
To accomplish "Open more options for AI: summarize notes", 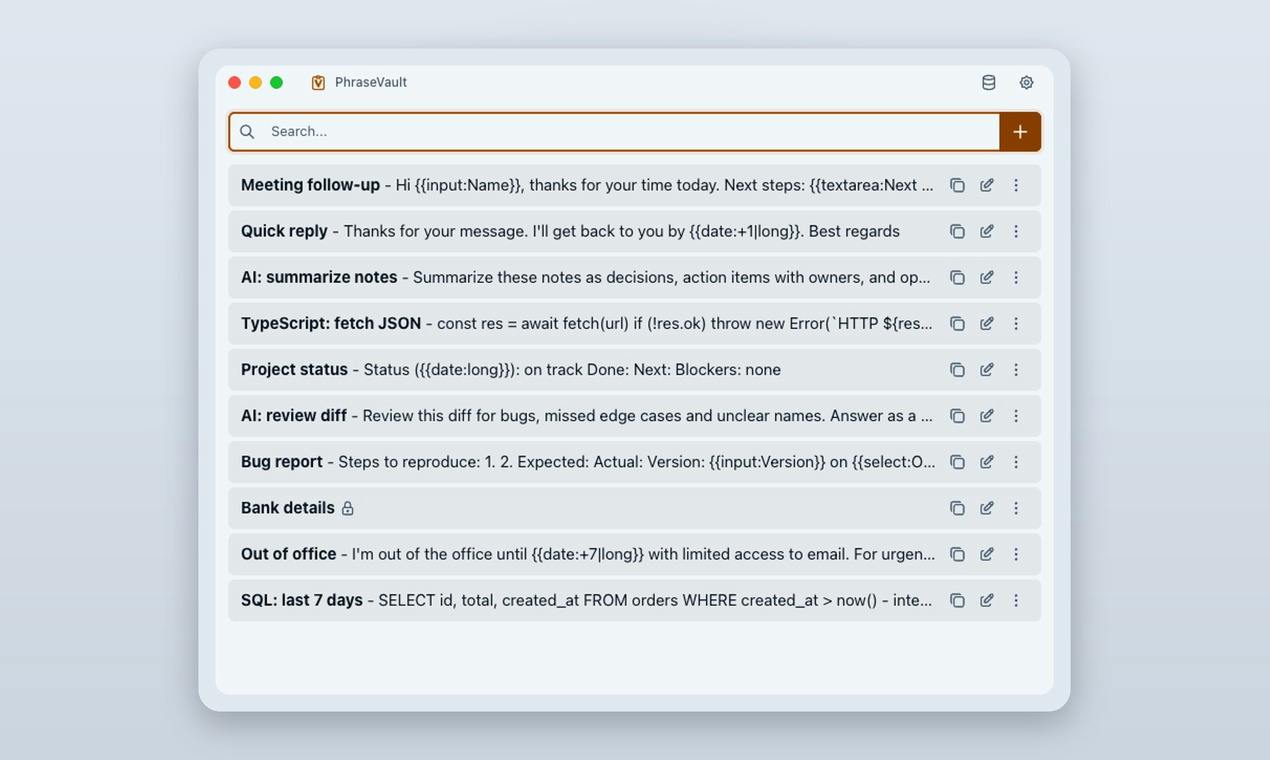I will [x=1016, y=277].
